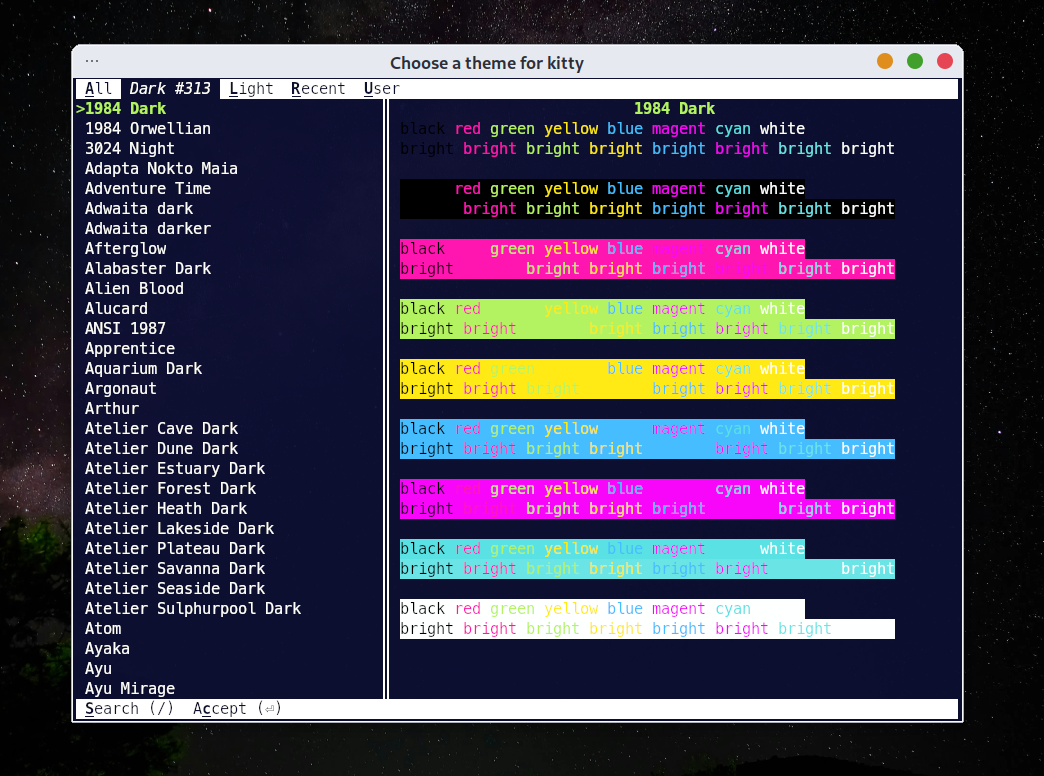Open the Light themes tab
Viewport: 1044px width, 776px height.
[251, 89]
